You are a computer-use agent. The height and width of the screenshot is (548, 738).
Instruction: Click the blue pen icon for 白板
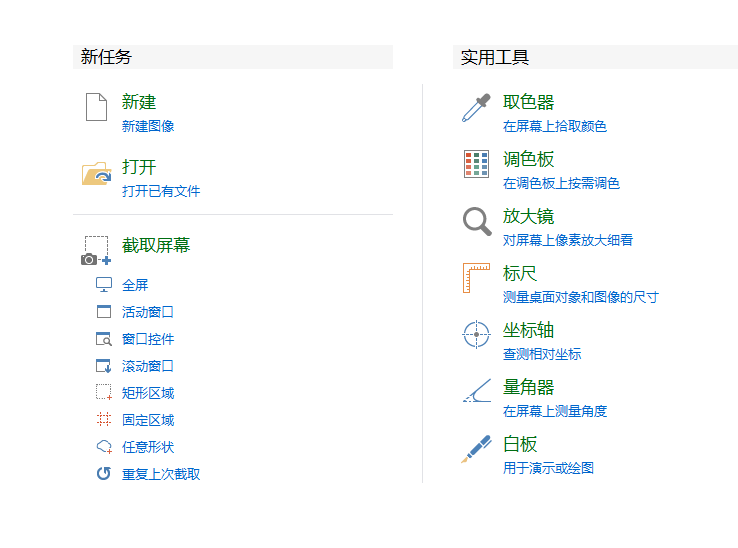coord(476,449)
